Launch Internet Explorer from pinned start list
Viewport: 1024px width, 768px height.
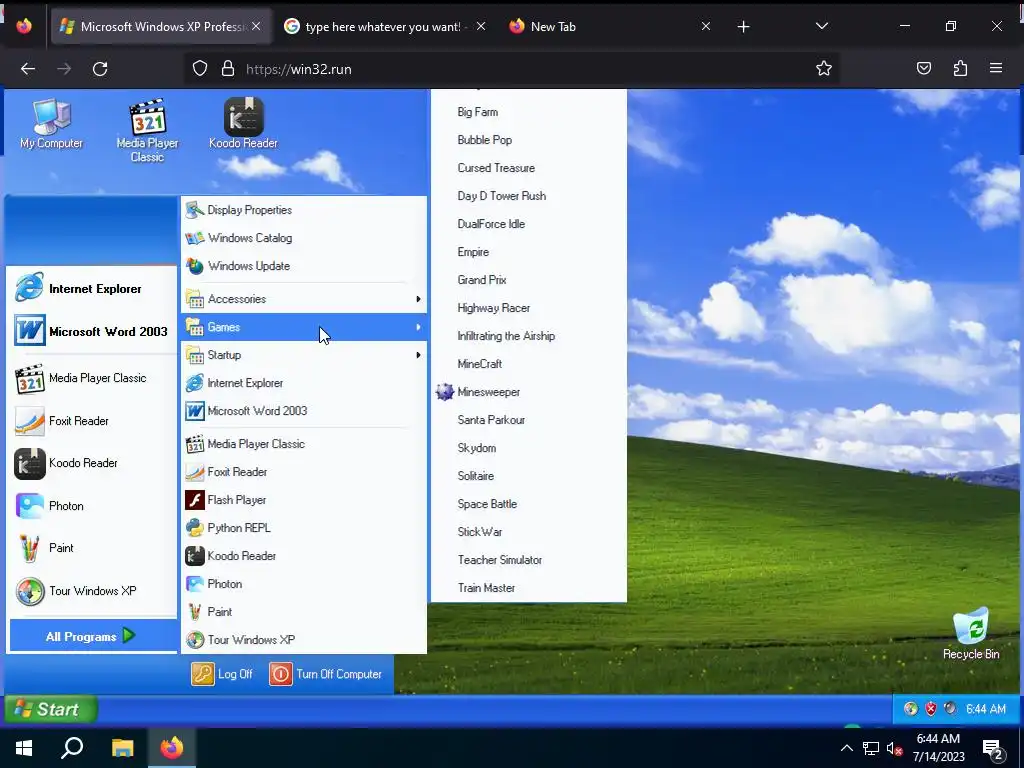point(91,289)
